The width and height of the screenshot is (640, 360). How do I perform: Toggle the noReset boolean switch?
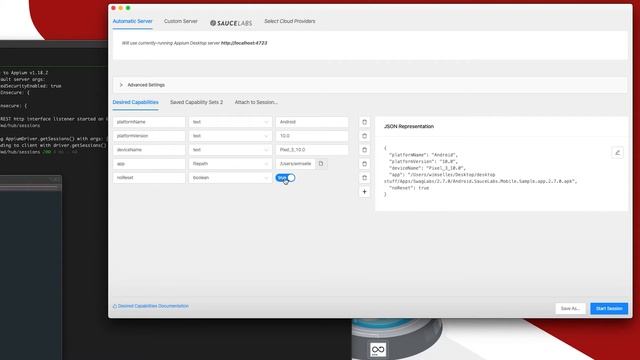pos(285,178)
